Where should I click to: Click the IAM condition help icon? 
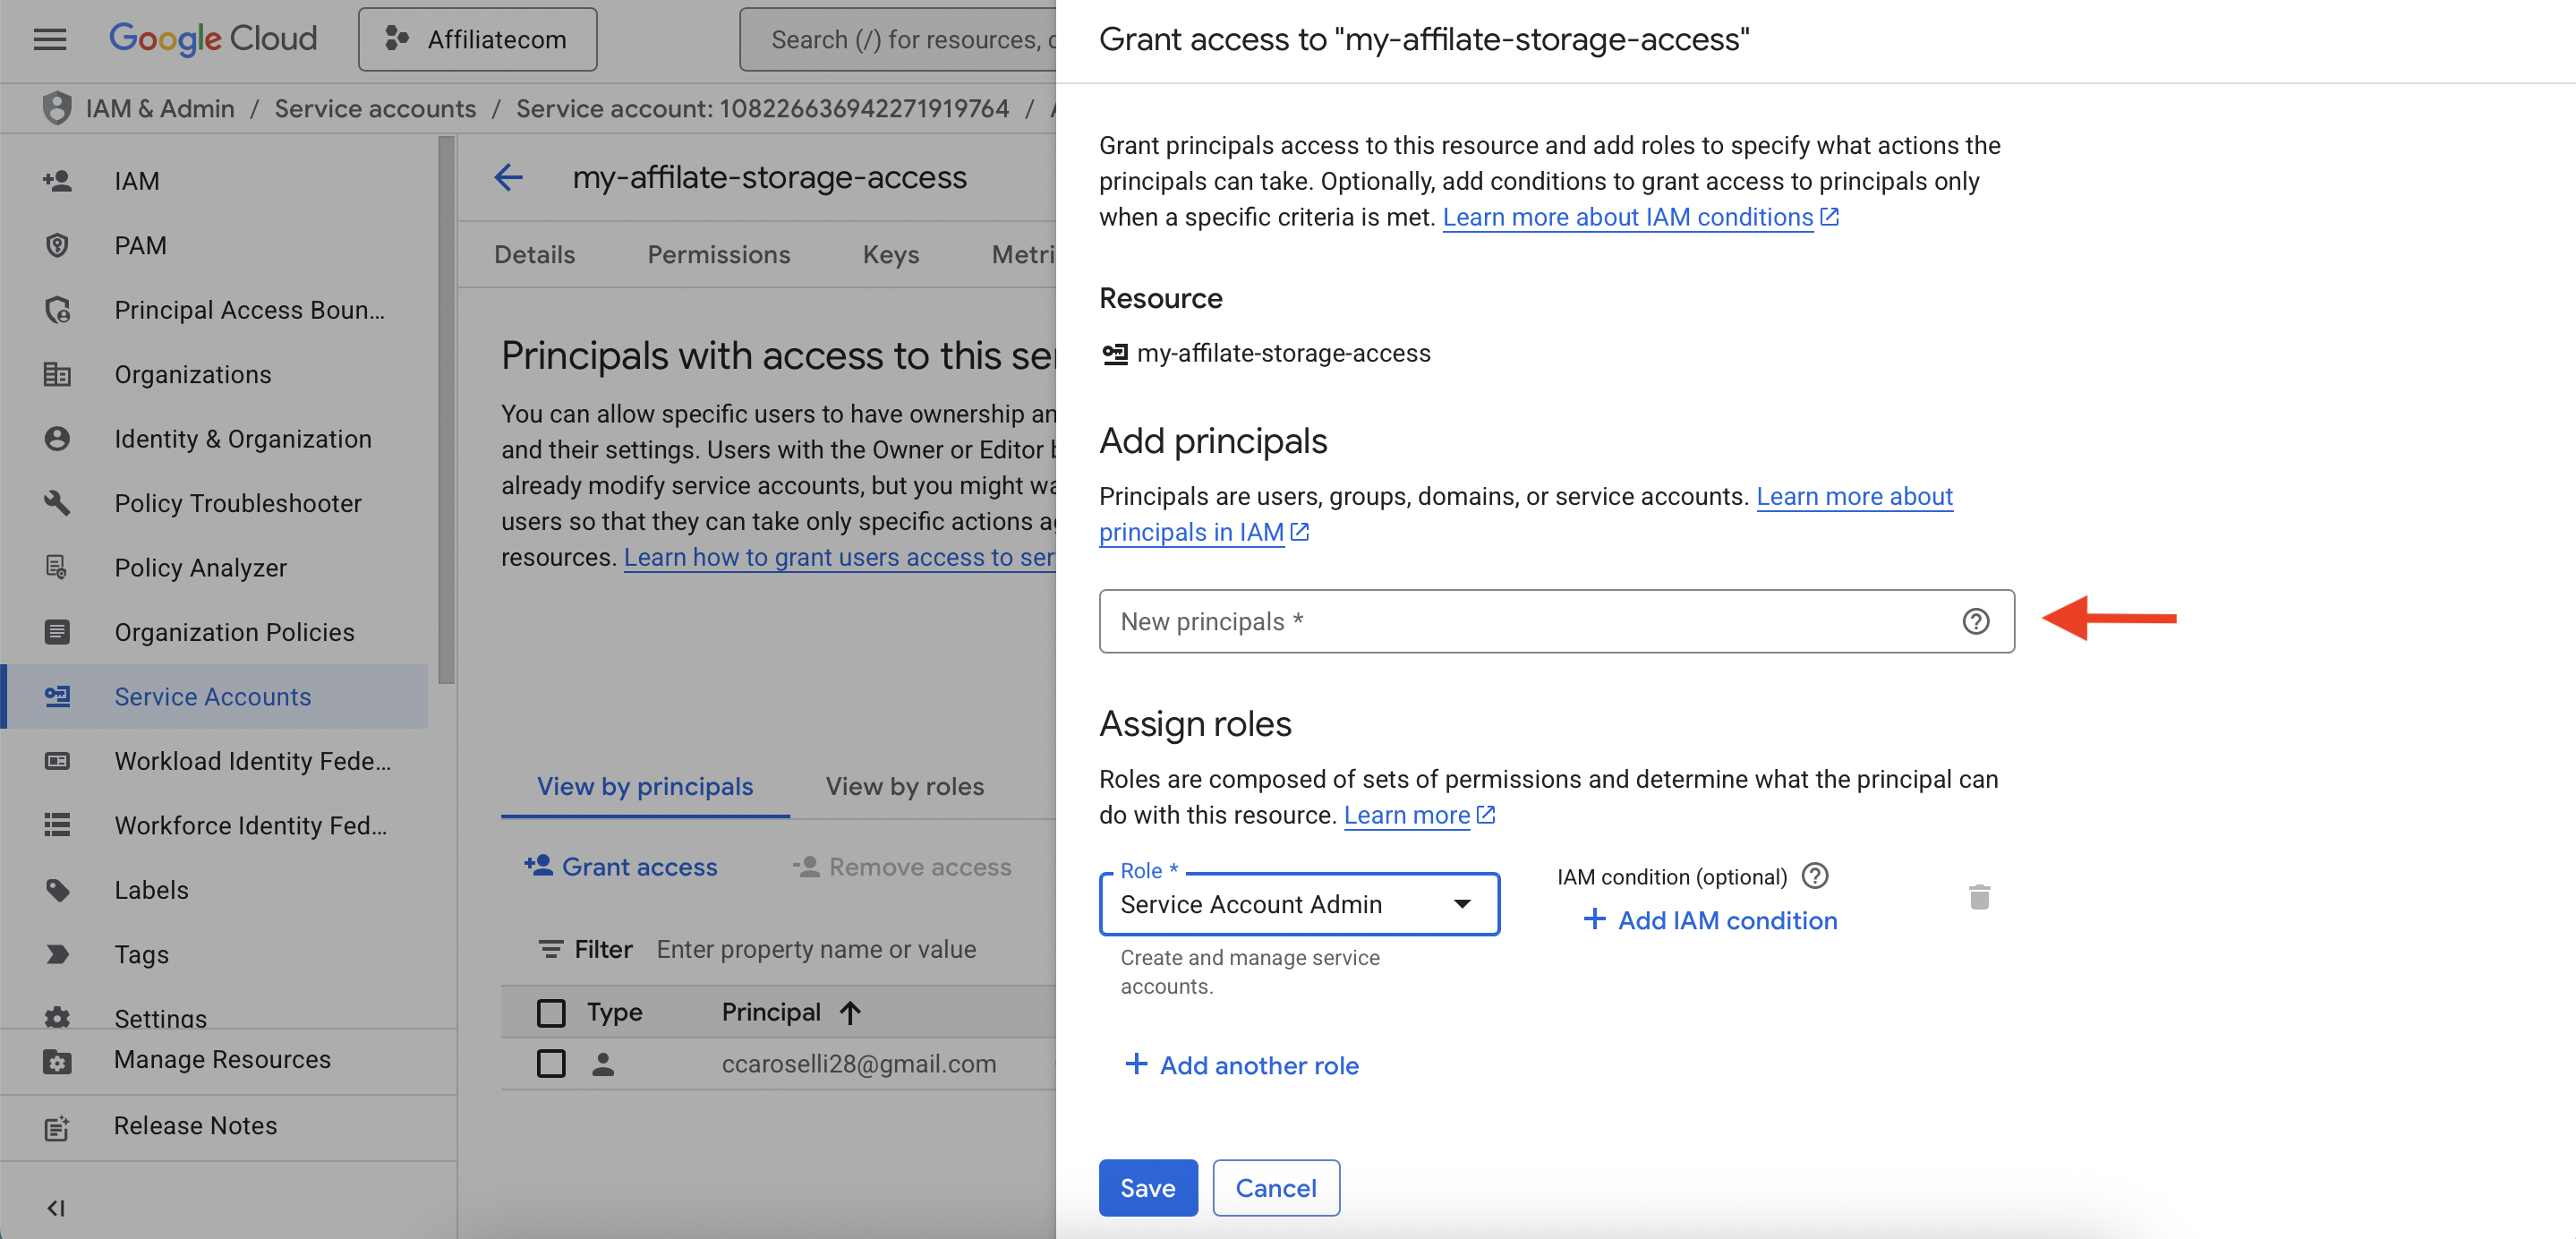[x=1814, y=876]
